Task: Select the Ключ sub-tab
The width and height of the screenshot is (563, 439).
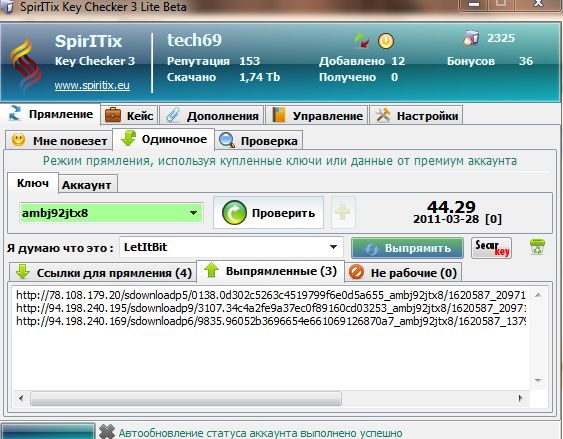Action: pyautogui.click(x=33, y=183)
